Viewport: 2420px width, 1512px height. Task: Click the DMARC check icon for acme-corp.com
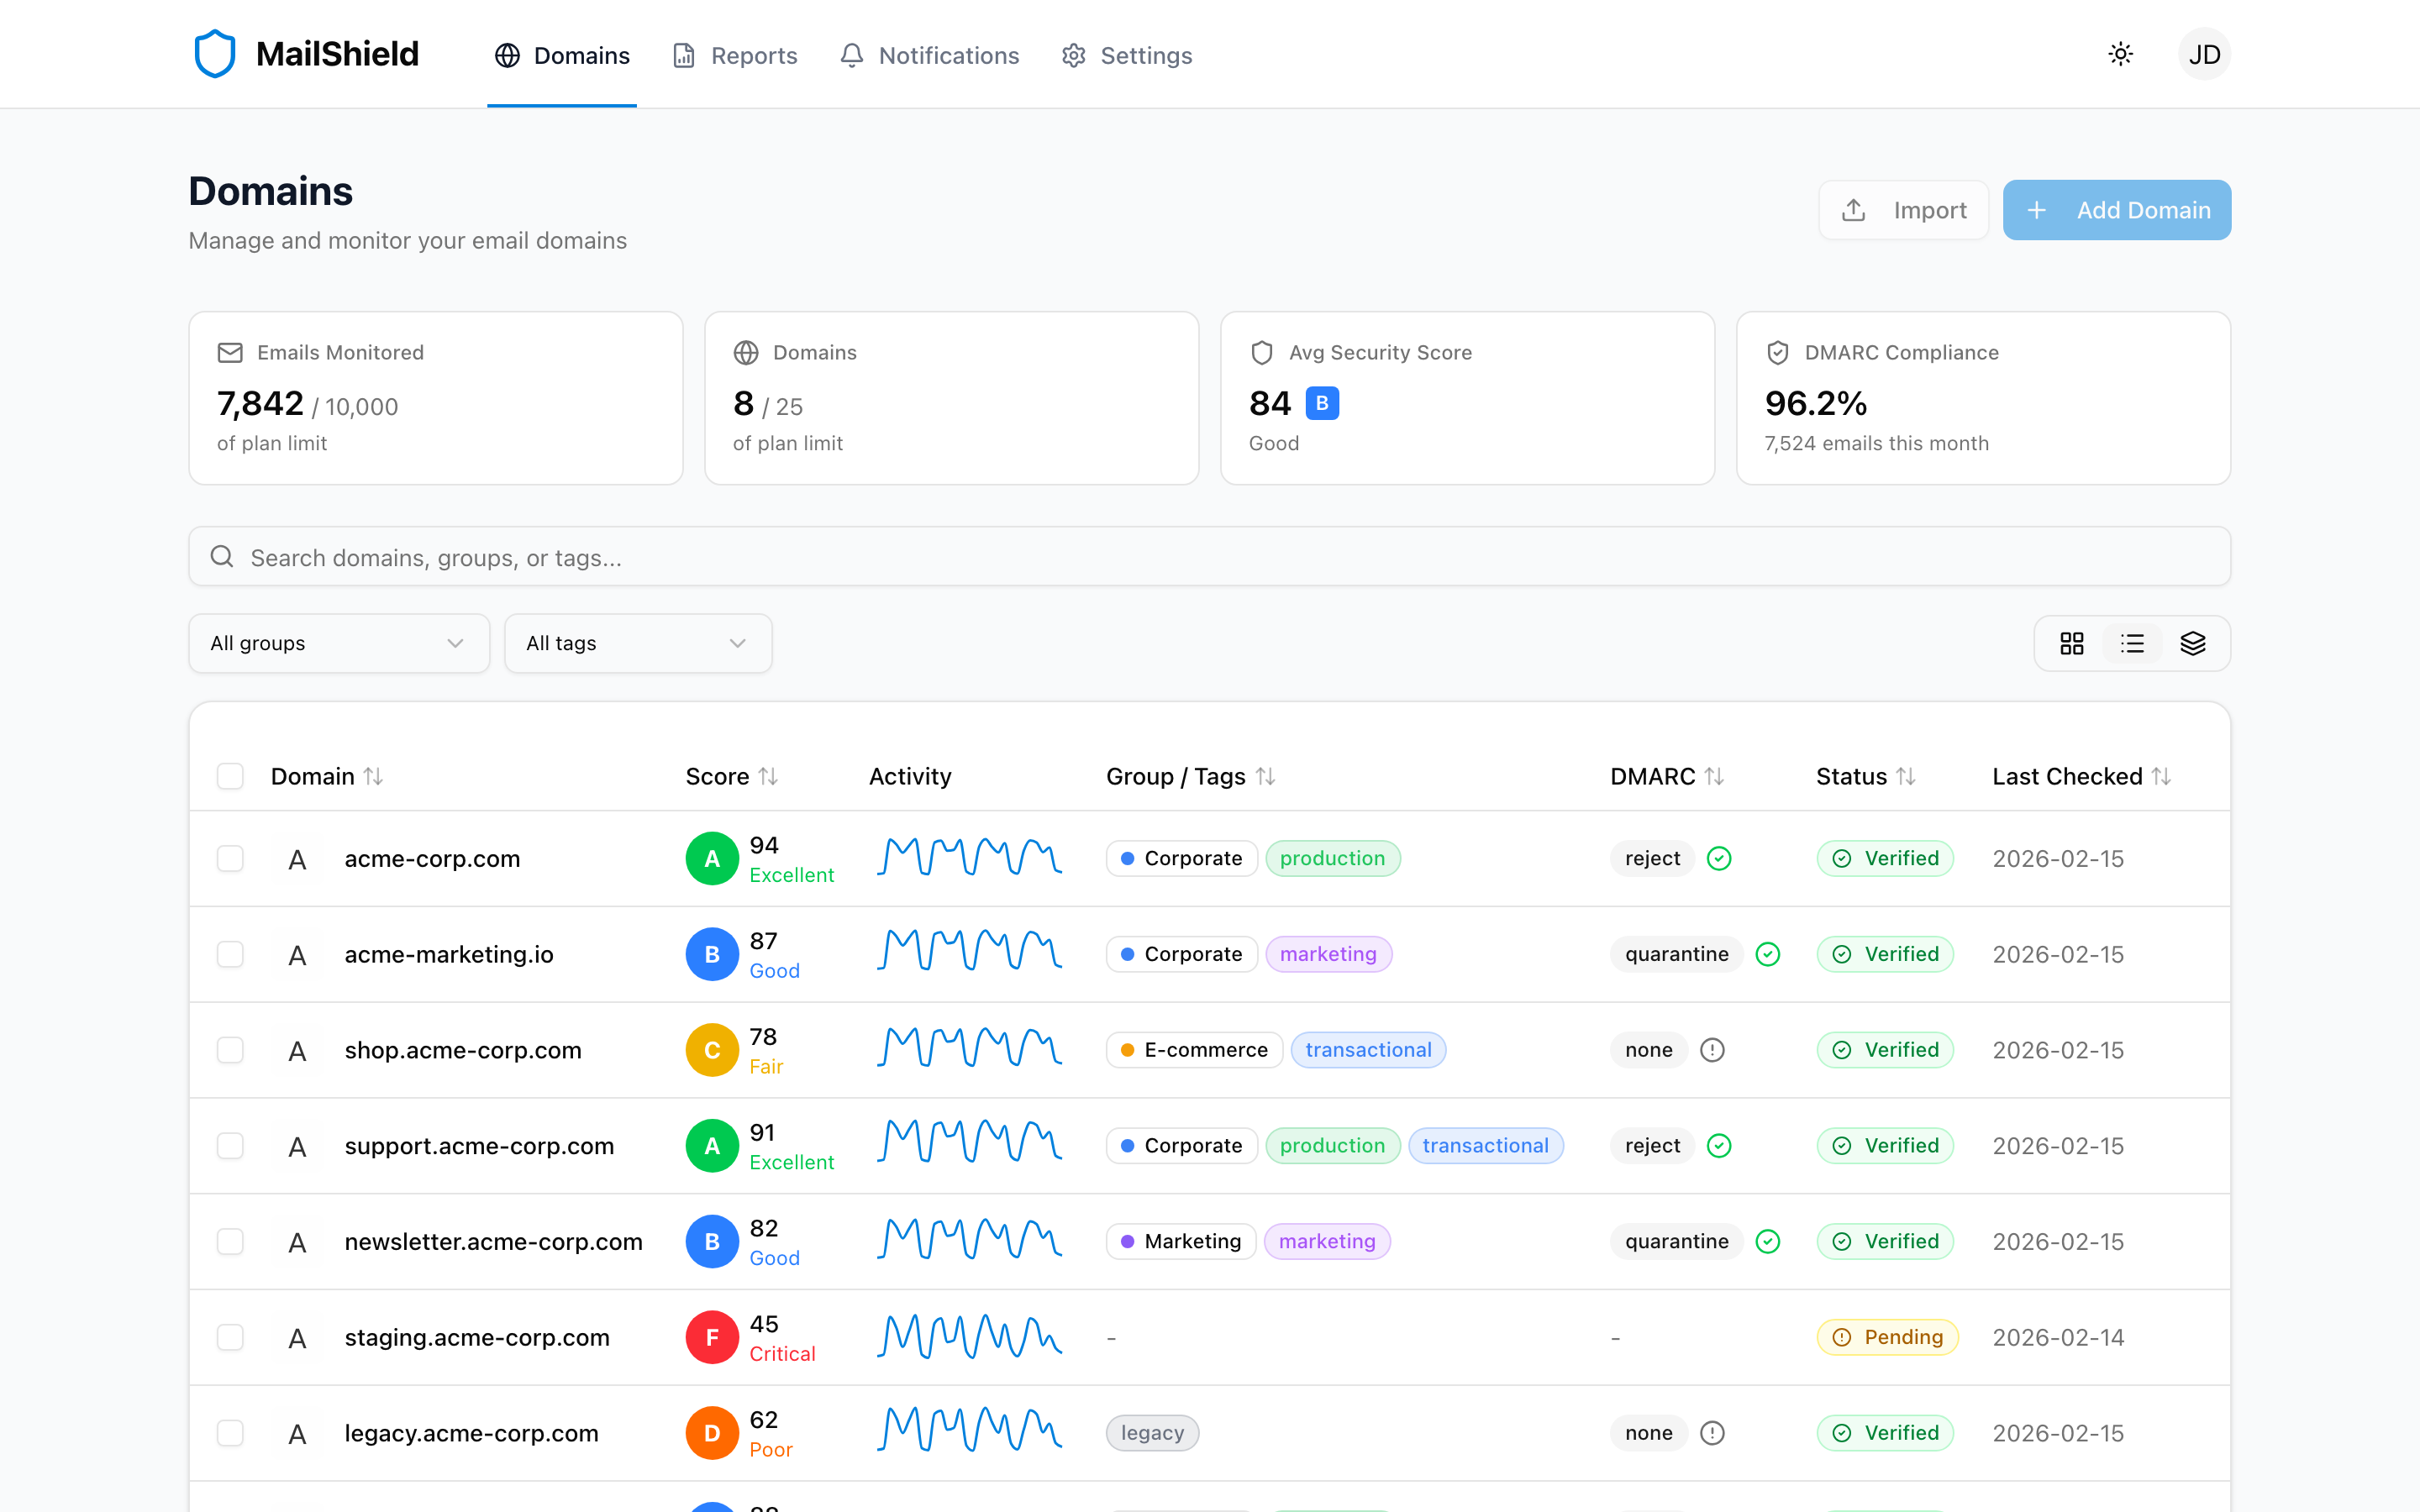tap(1719, 858)
